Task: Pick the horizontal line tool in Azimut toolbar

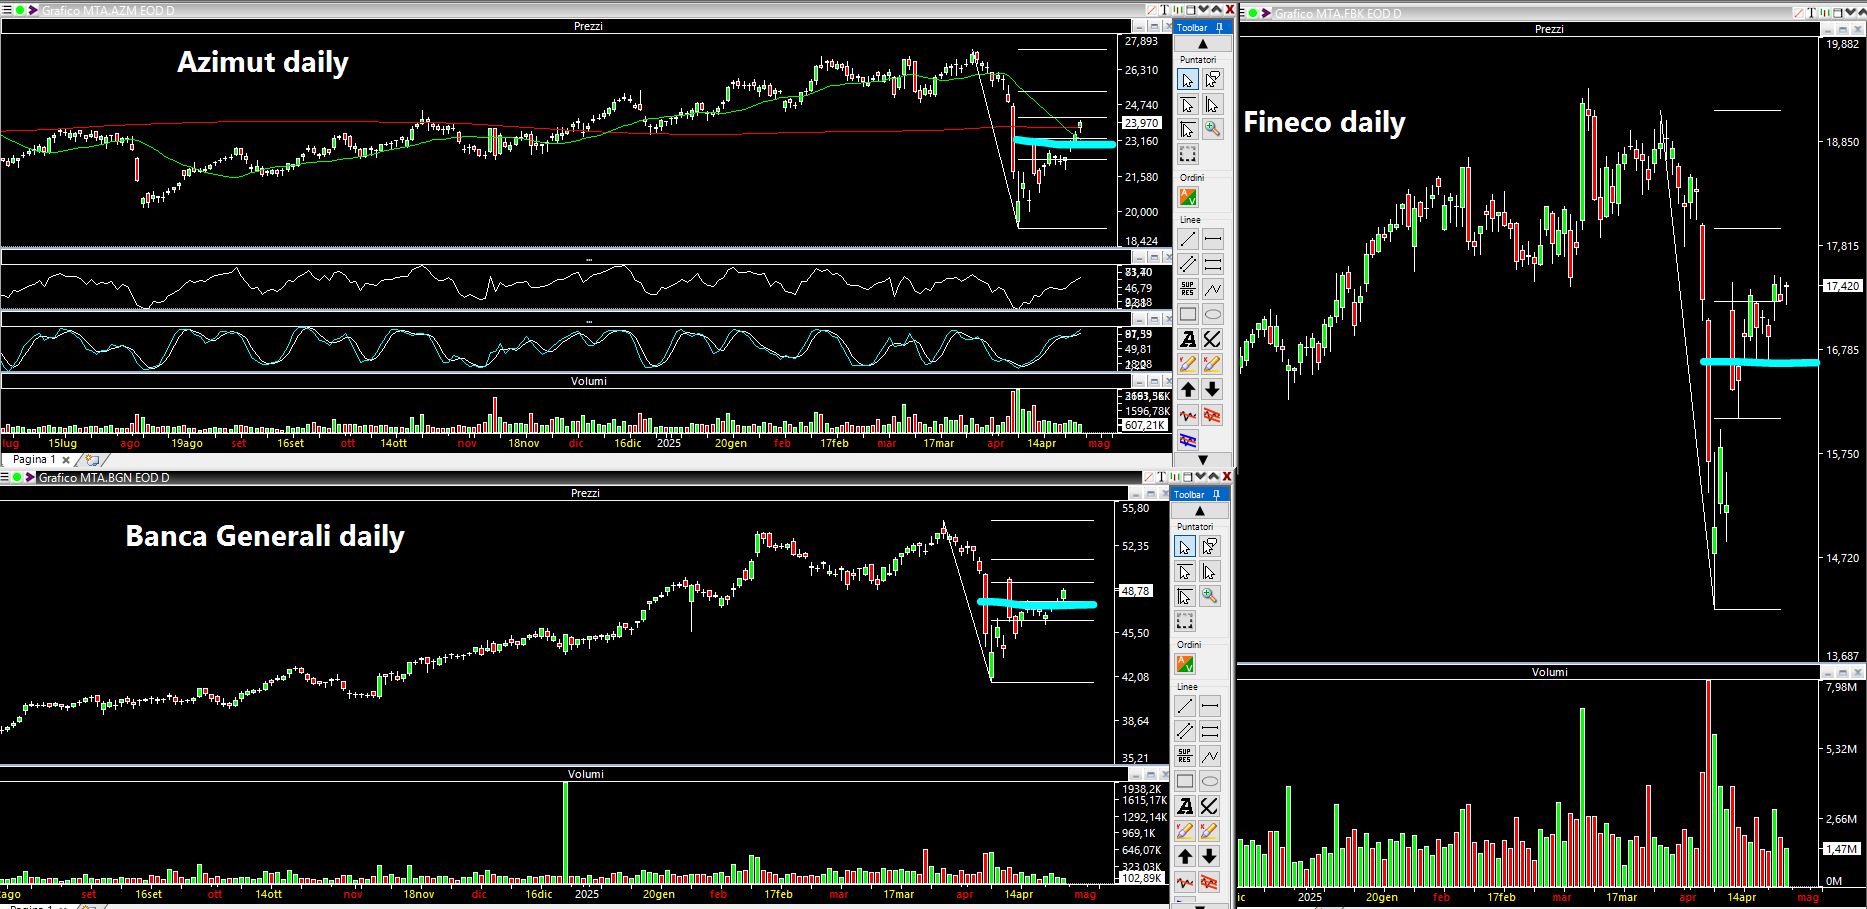Action: point(1212,239)
